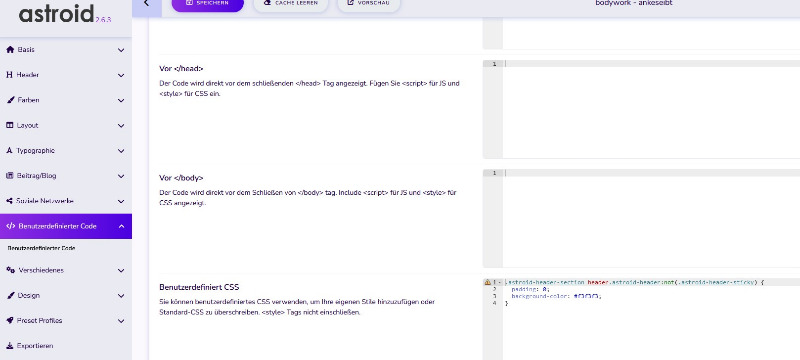Expand the Basis section chevron
Viewport: 800px width, 360px height.
[x=121, y=50]
